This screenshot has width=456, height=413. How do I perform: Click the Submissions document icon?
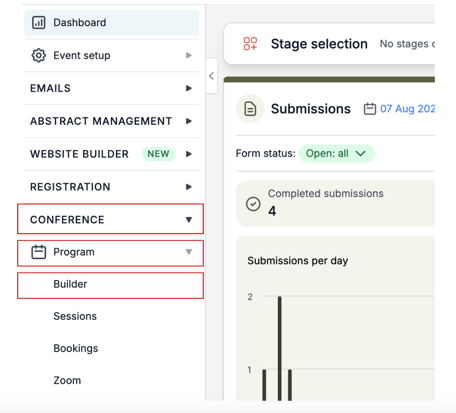pyautogui.click(x=250, y=109)
